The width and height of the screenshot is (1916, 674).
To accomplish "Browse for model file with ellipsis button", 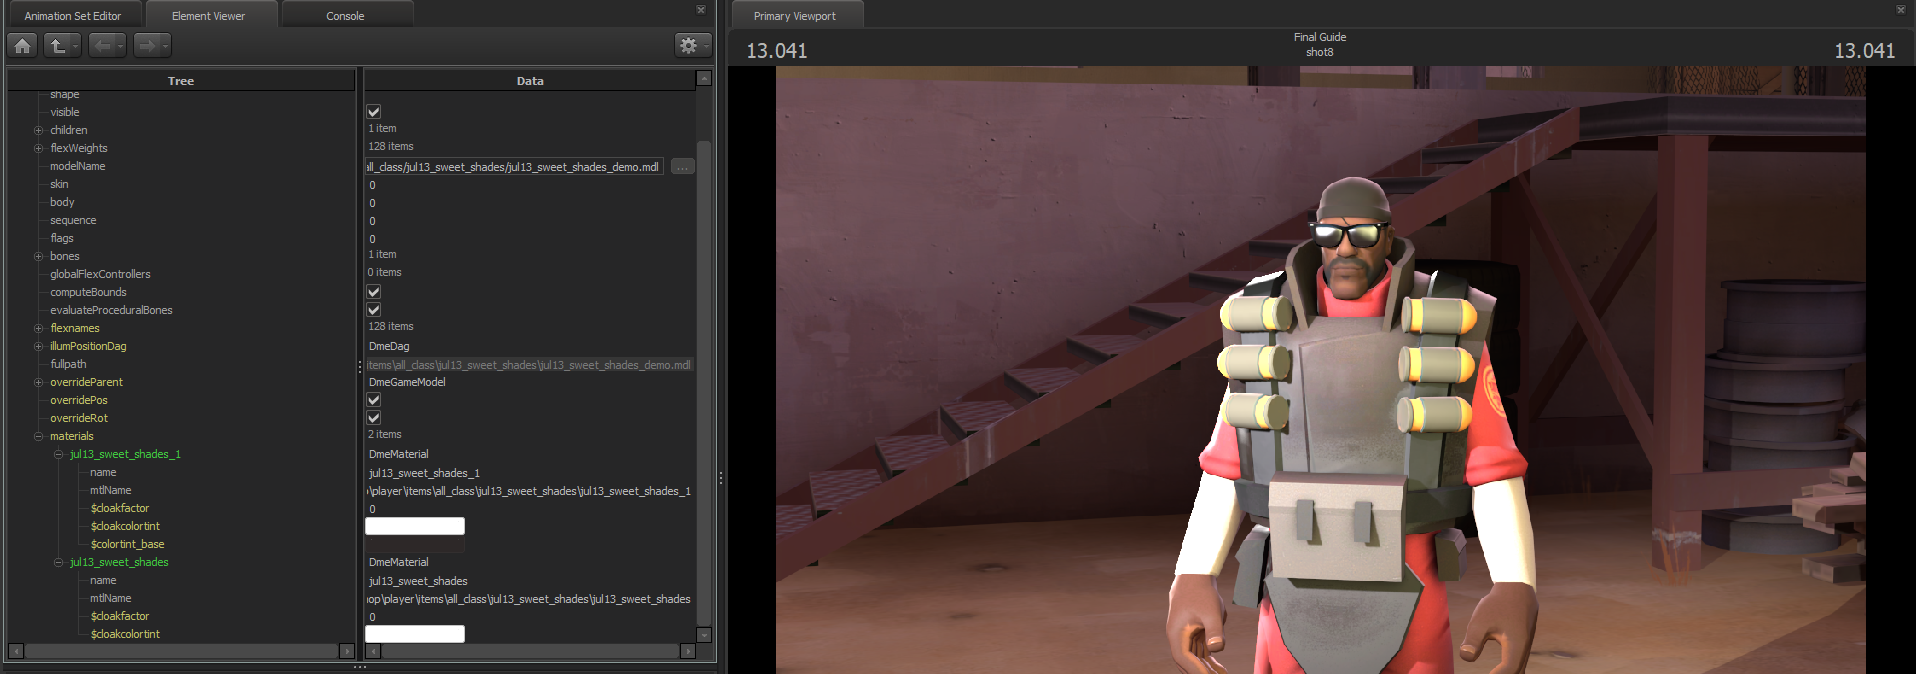I will [x=683, y=167].
